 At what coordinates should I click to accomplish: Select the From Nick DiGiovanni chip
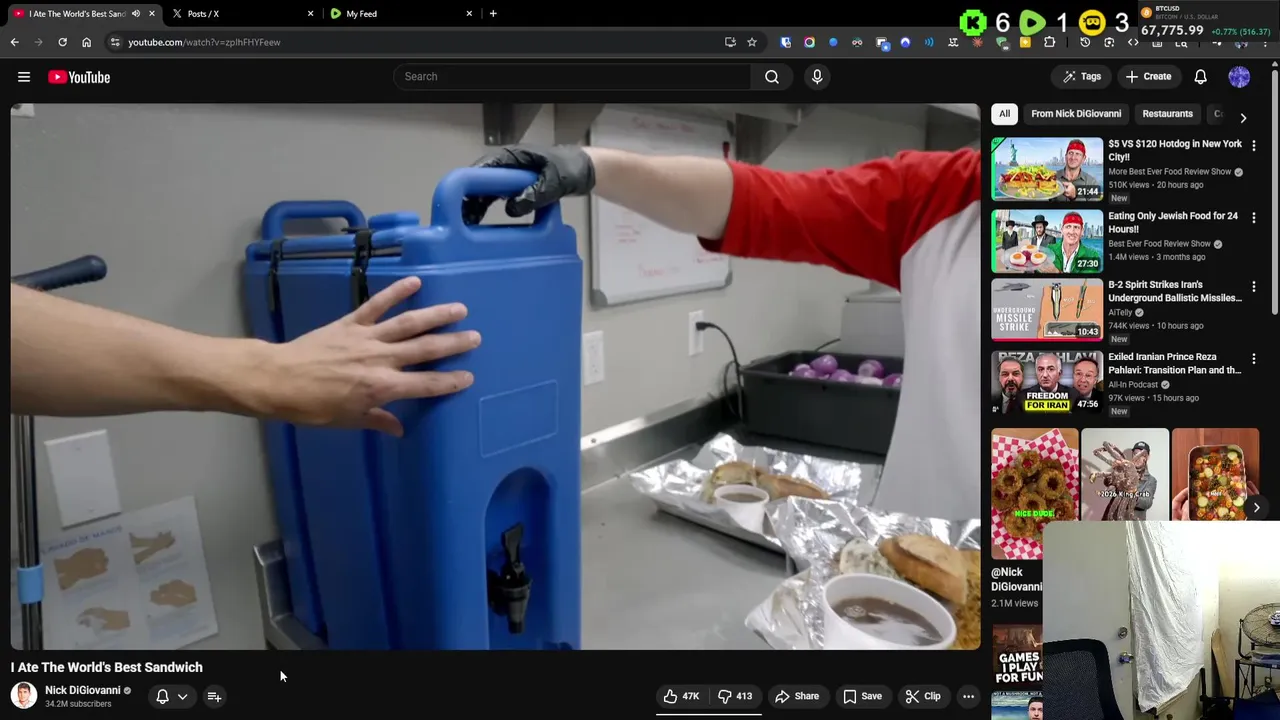1076,114
